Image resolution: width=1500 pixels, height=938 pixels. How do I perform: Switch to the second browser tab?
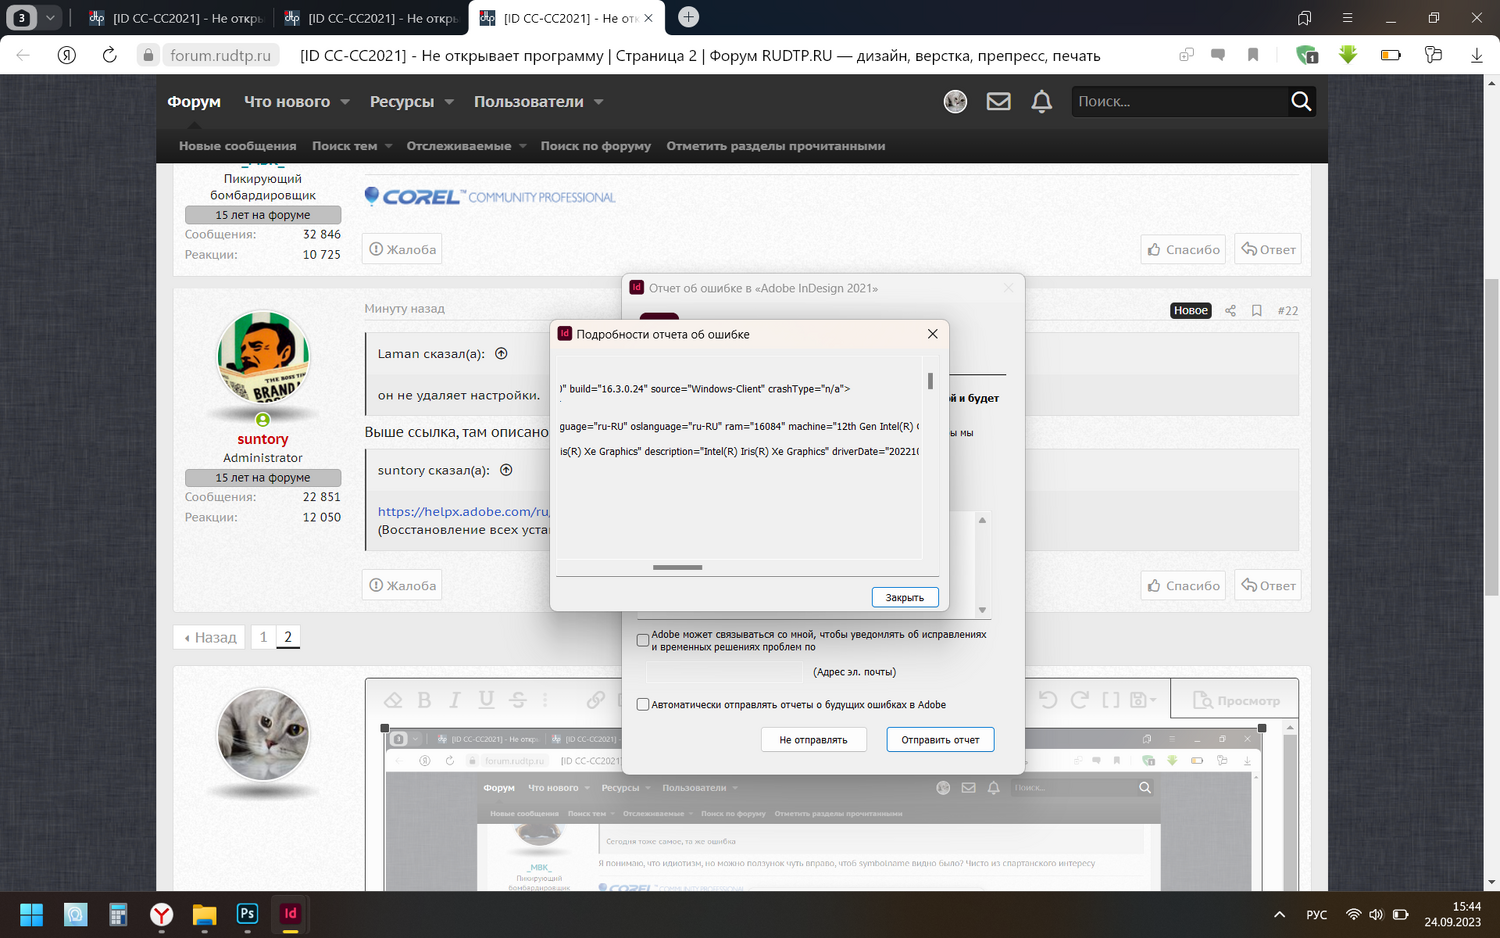click(371, 18)
